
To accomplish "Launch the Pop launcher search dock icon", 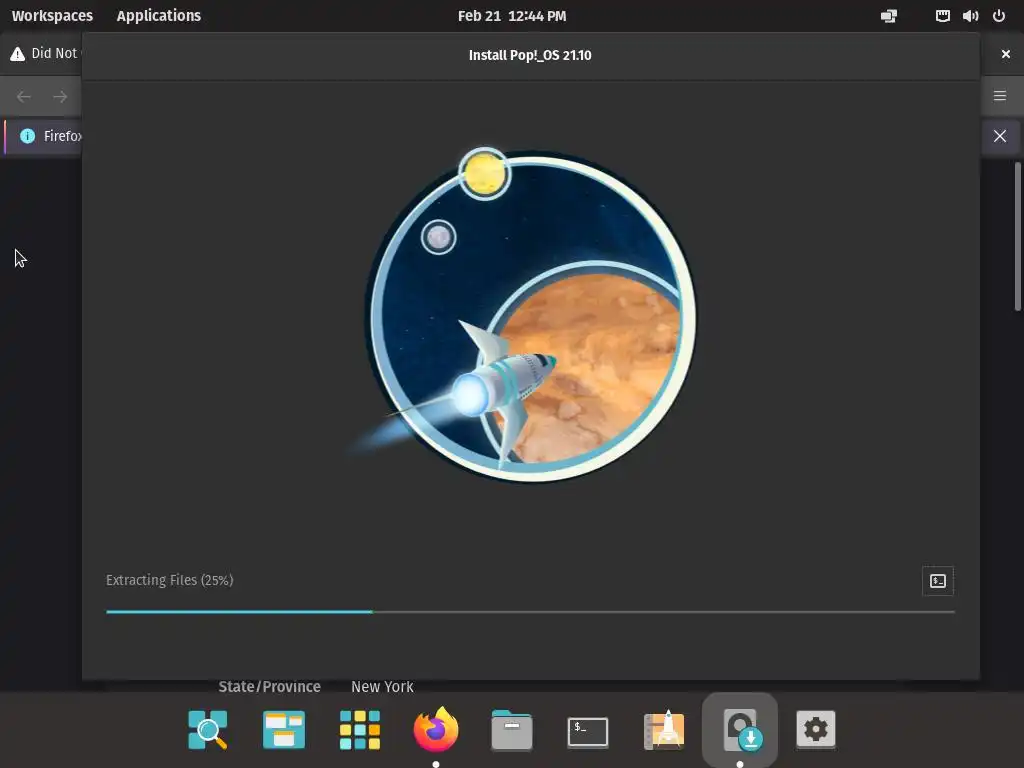I will 208,729.
